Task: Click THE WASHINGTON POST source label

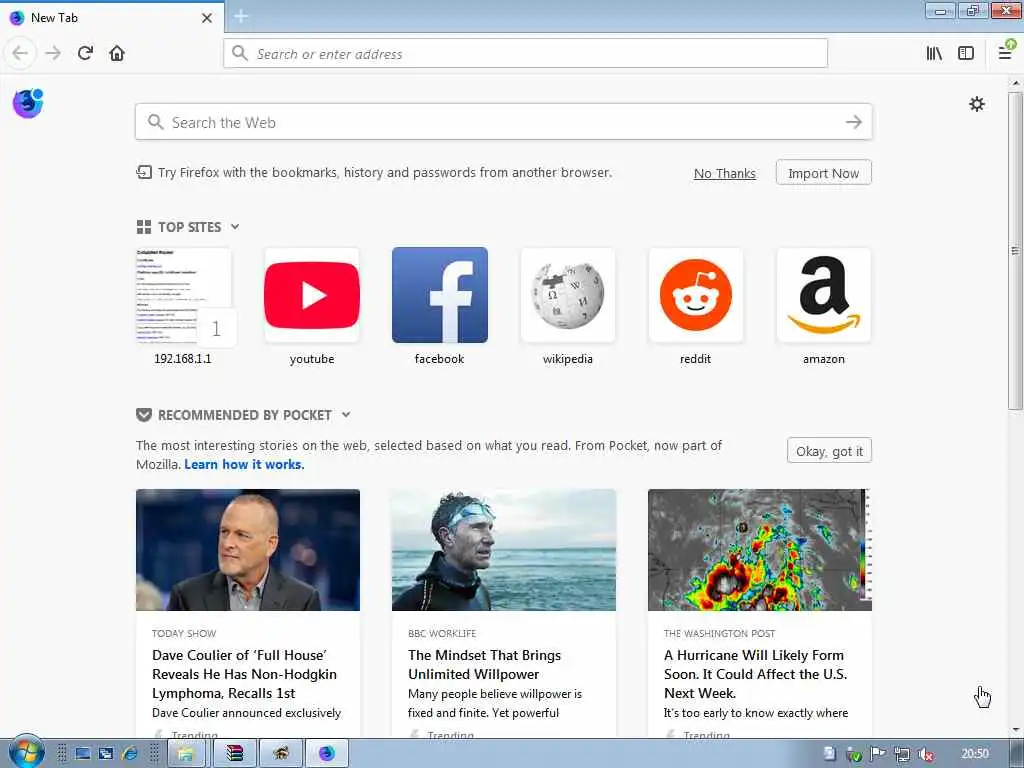Action: click(x=719, y=633)
